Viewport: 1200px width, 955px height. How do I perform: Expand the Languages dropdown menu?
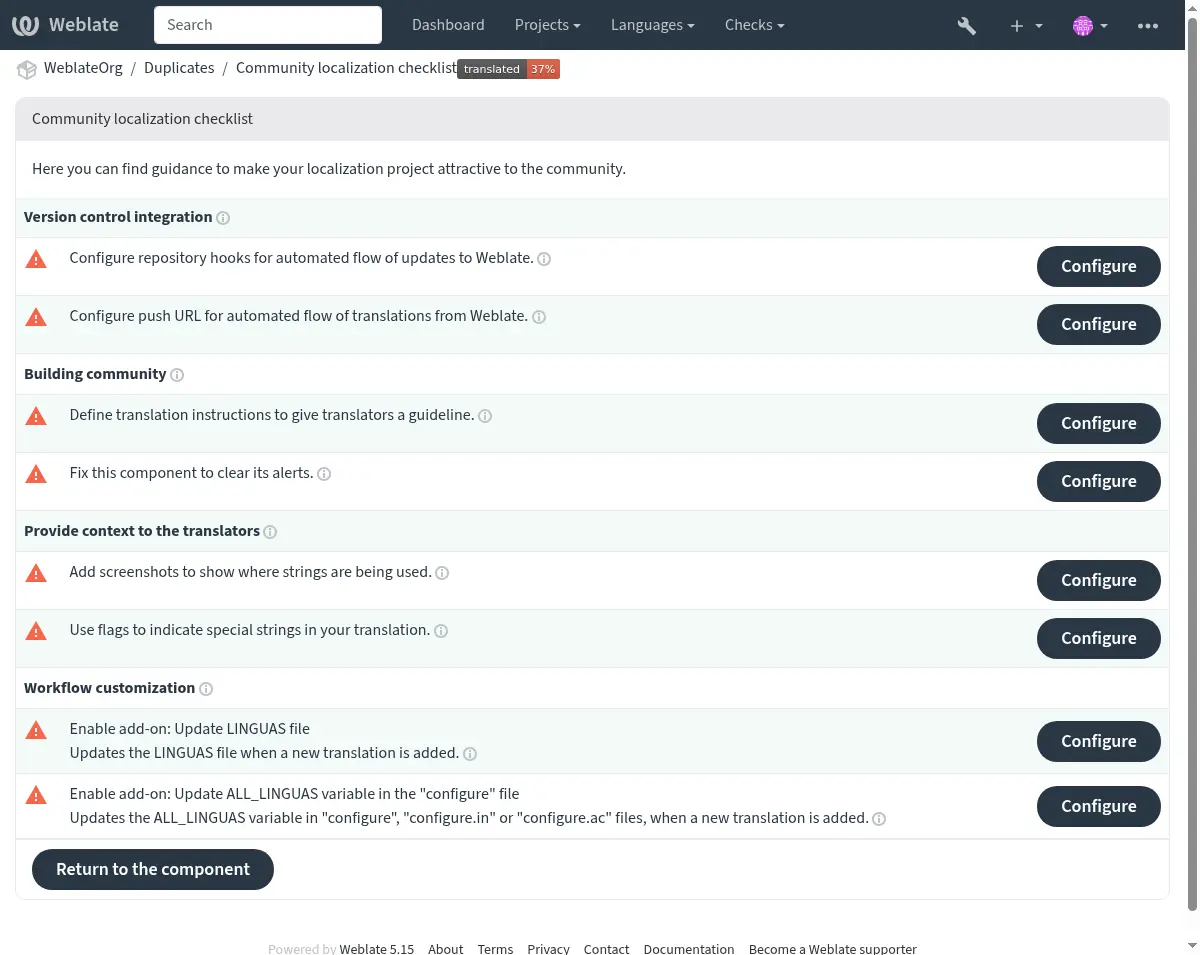652,25
